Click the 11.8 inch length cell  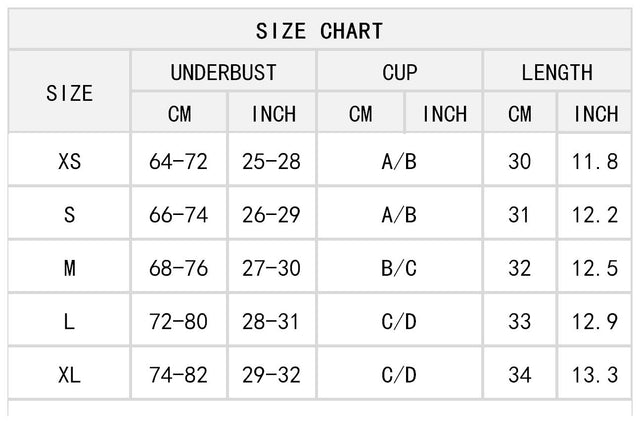[x=595, y=161]
